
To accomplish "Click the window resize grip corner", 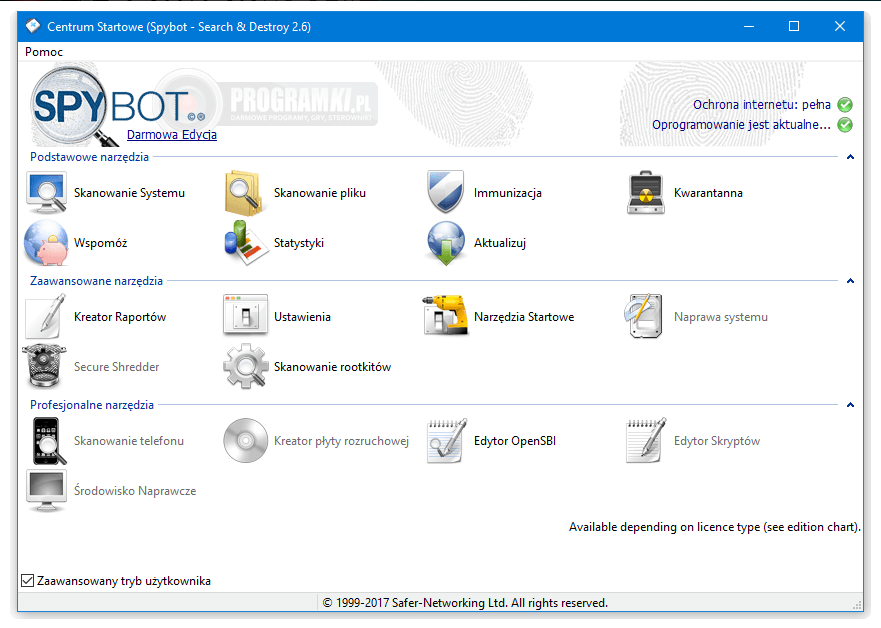I will (857, 605).
